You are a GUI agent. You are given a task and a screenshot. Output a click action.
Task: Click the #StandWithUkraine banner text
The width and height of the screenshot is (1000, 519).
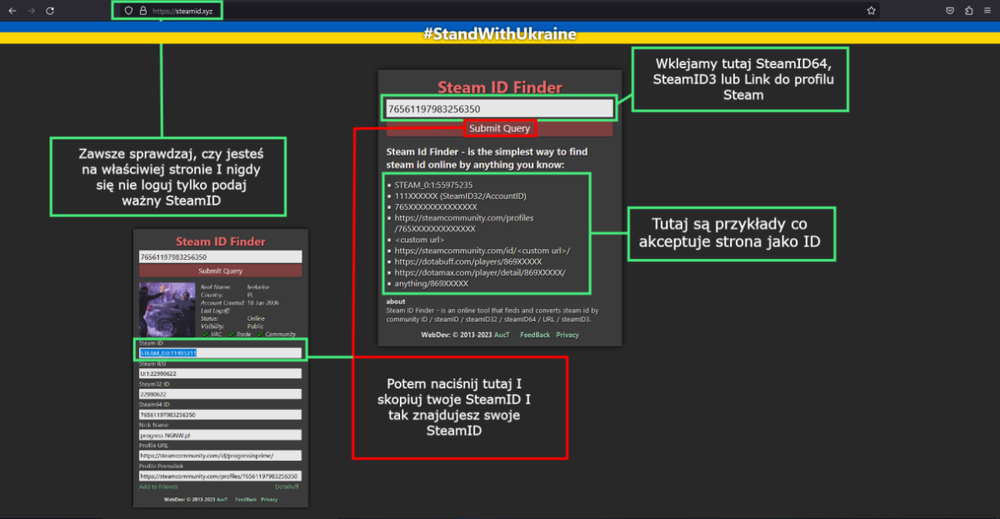500,34
